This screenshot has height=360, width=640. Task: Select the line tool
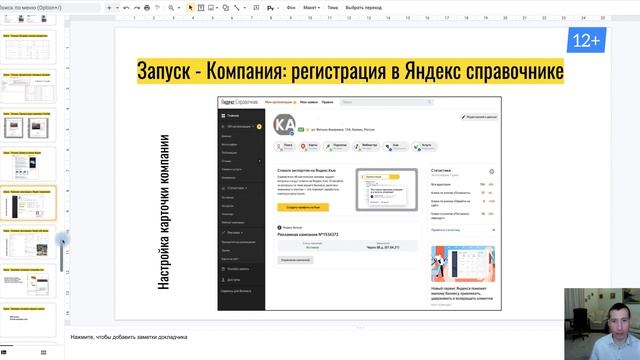tap(237, 8)
